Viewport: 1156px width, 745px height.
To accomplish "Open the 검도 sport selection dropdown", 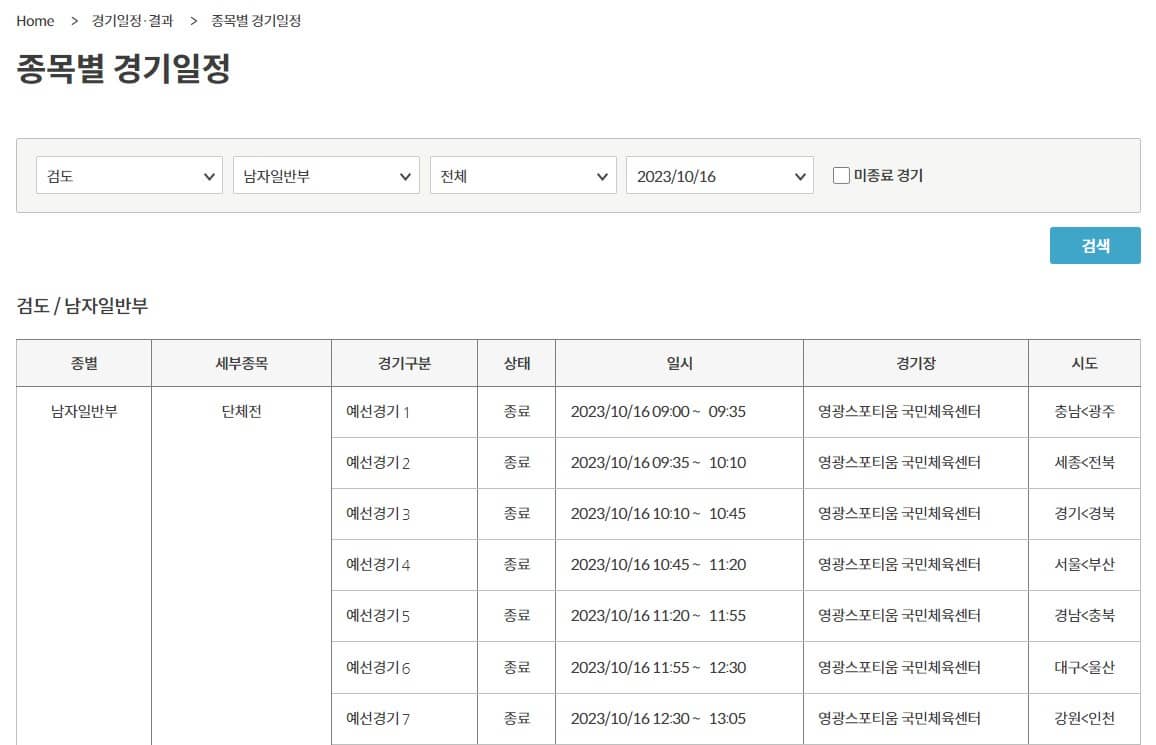I will pyautogui.click(x=128, y=175).
